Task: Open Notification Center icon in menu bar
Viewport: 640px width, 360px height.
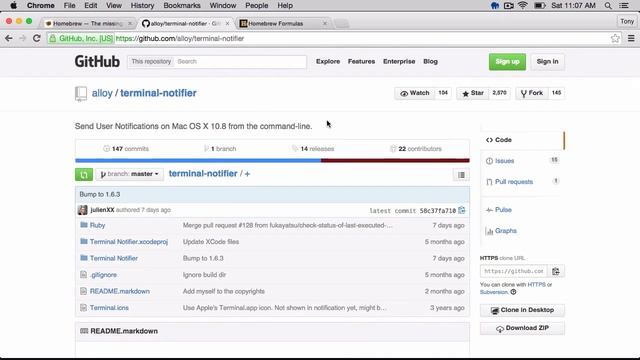Action: point(624,6)
